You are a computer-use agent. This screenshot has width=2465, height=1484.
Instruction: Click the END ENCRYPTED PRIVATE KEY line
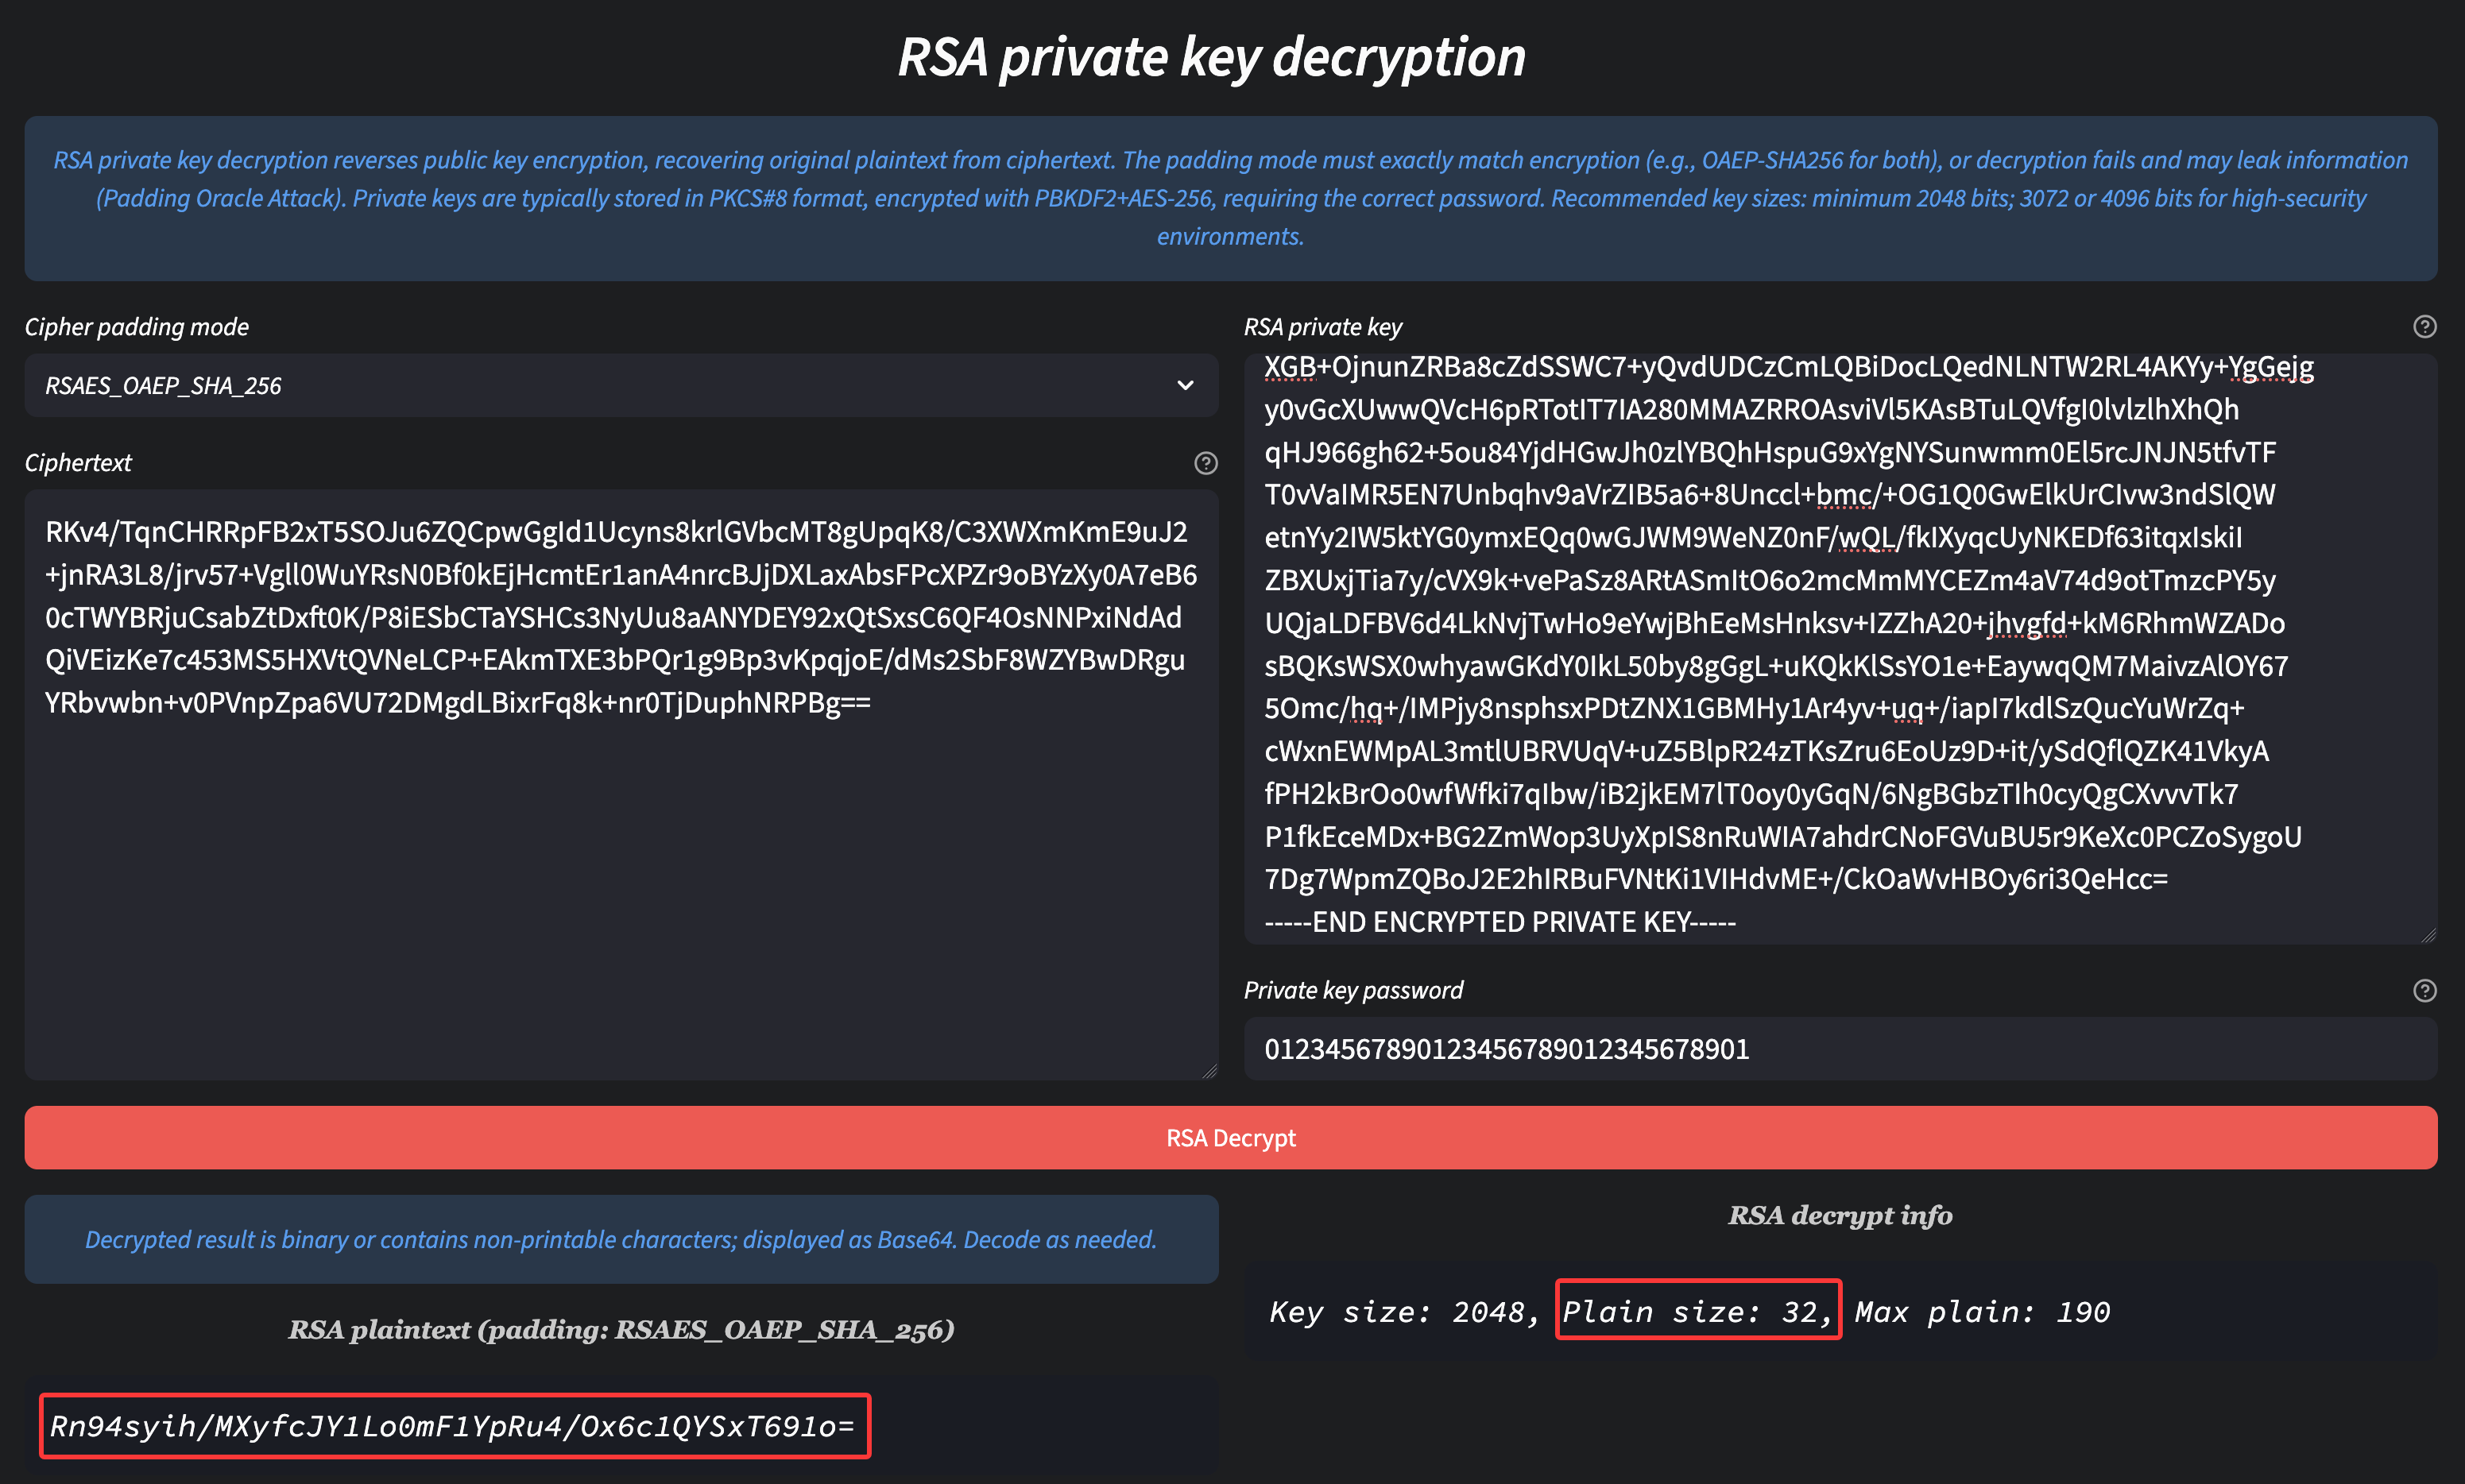pos(1500,921)
